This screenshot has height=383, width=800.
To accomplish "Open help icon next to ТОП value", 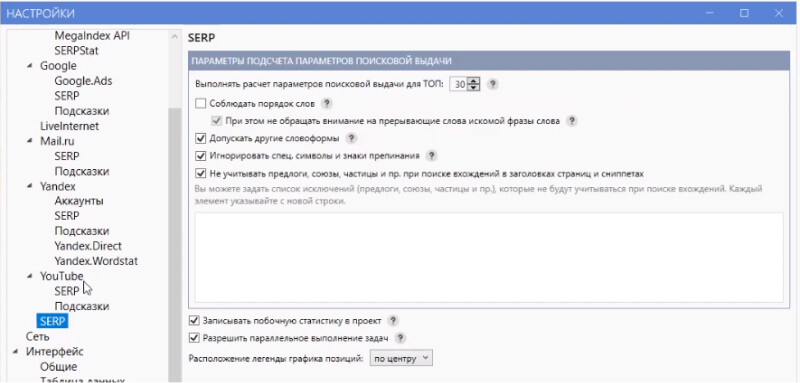I will pos(492,84).
